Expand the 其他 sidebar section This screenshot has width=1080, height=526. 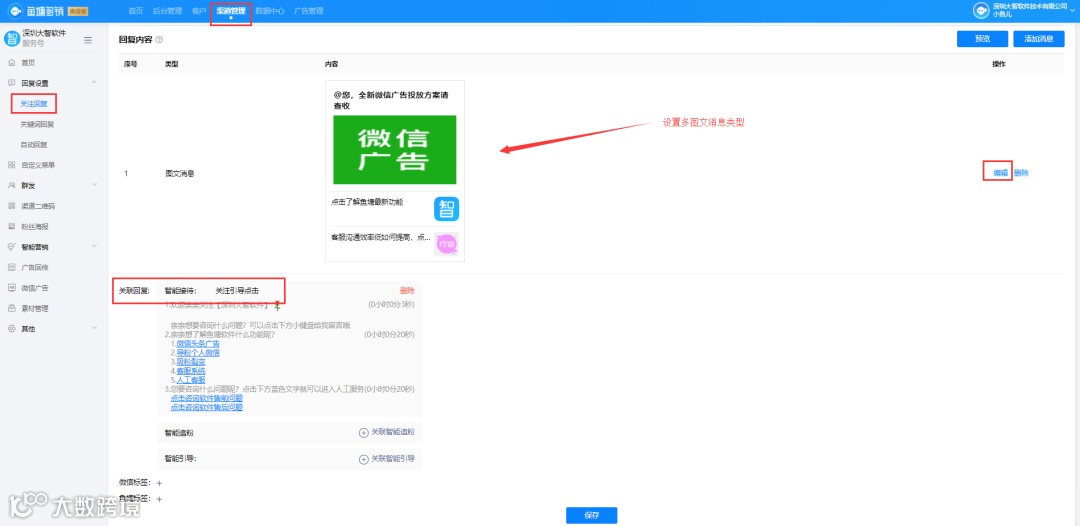(94, 328)
